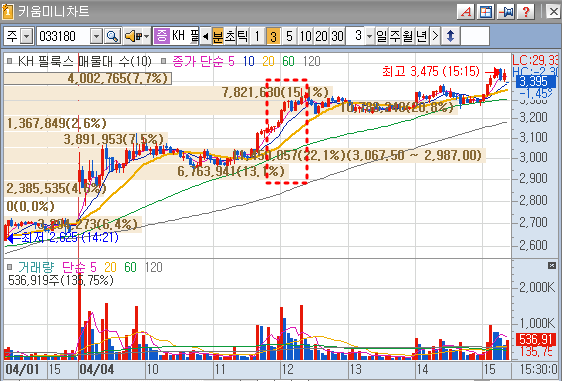Open the dropdown next to speaker icon

click(x=147, y=36)
